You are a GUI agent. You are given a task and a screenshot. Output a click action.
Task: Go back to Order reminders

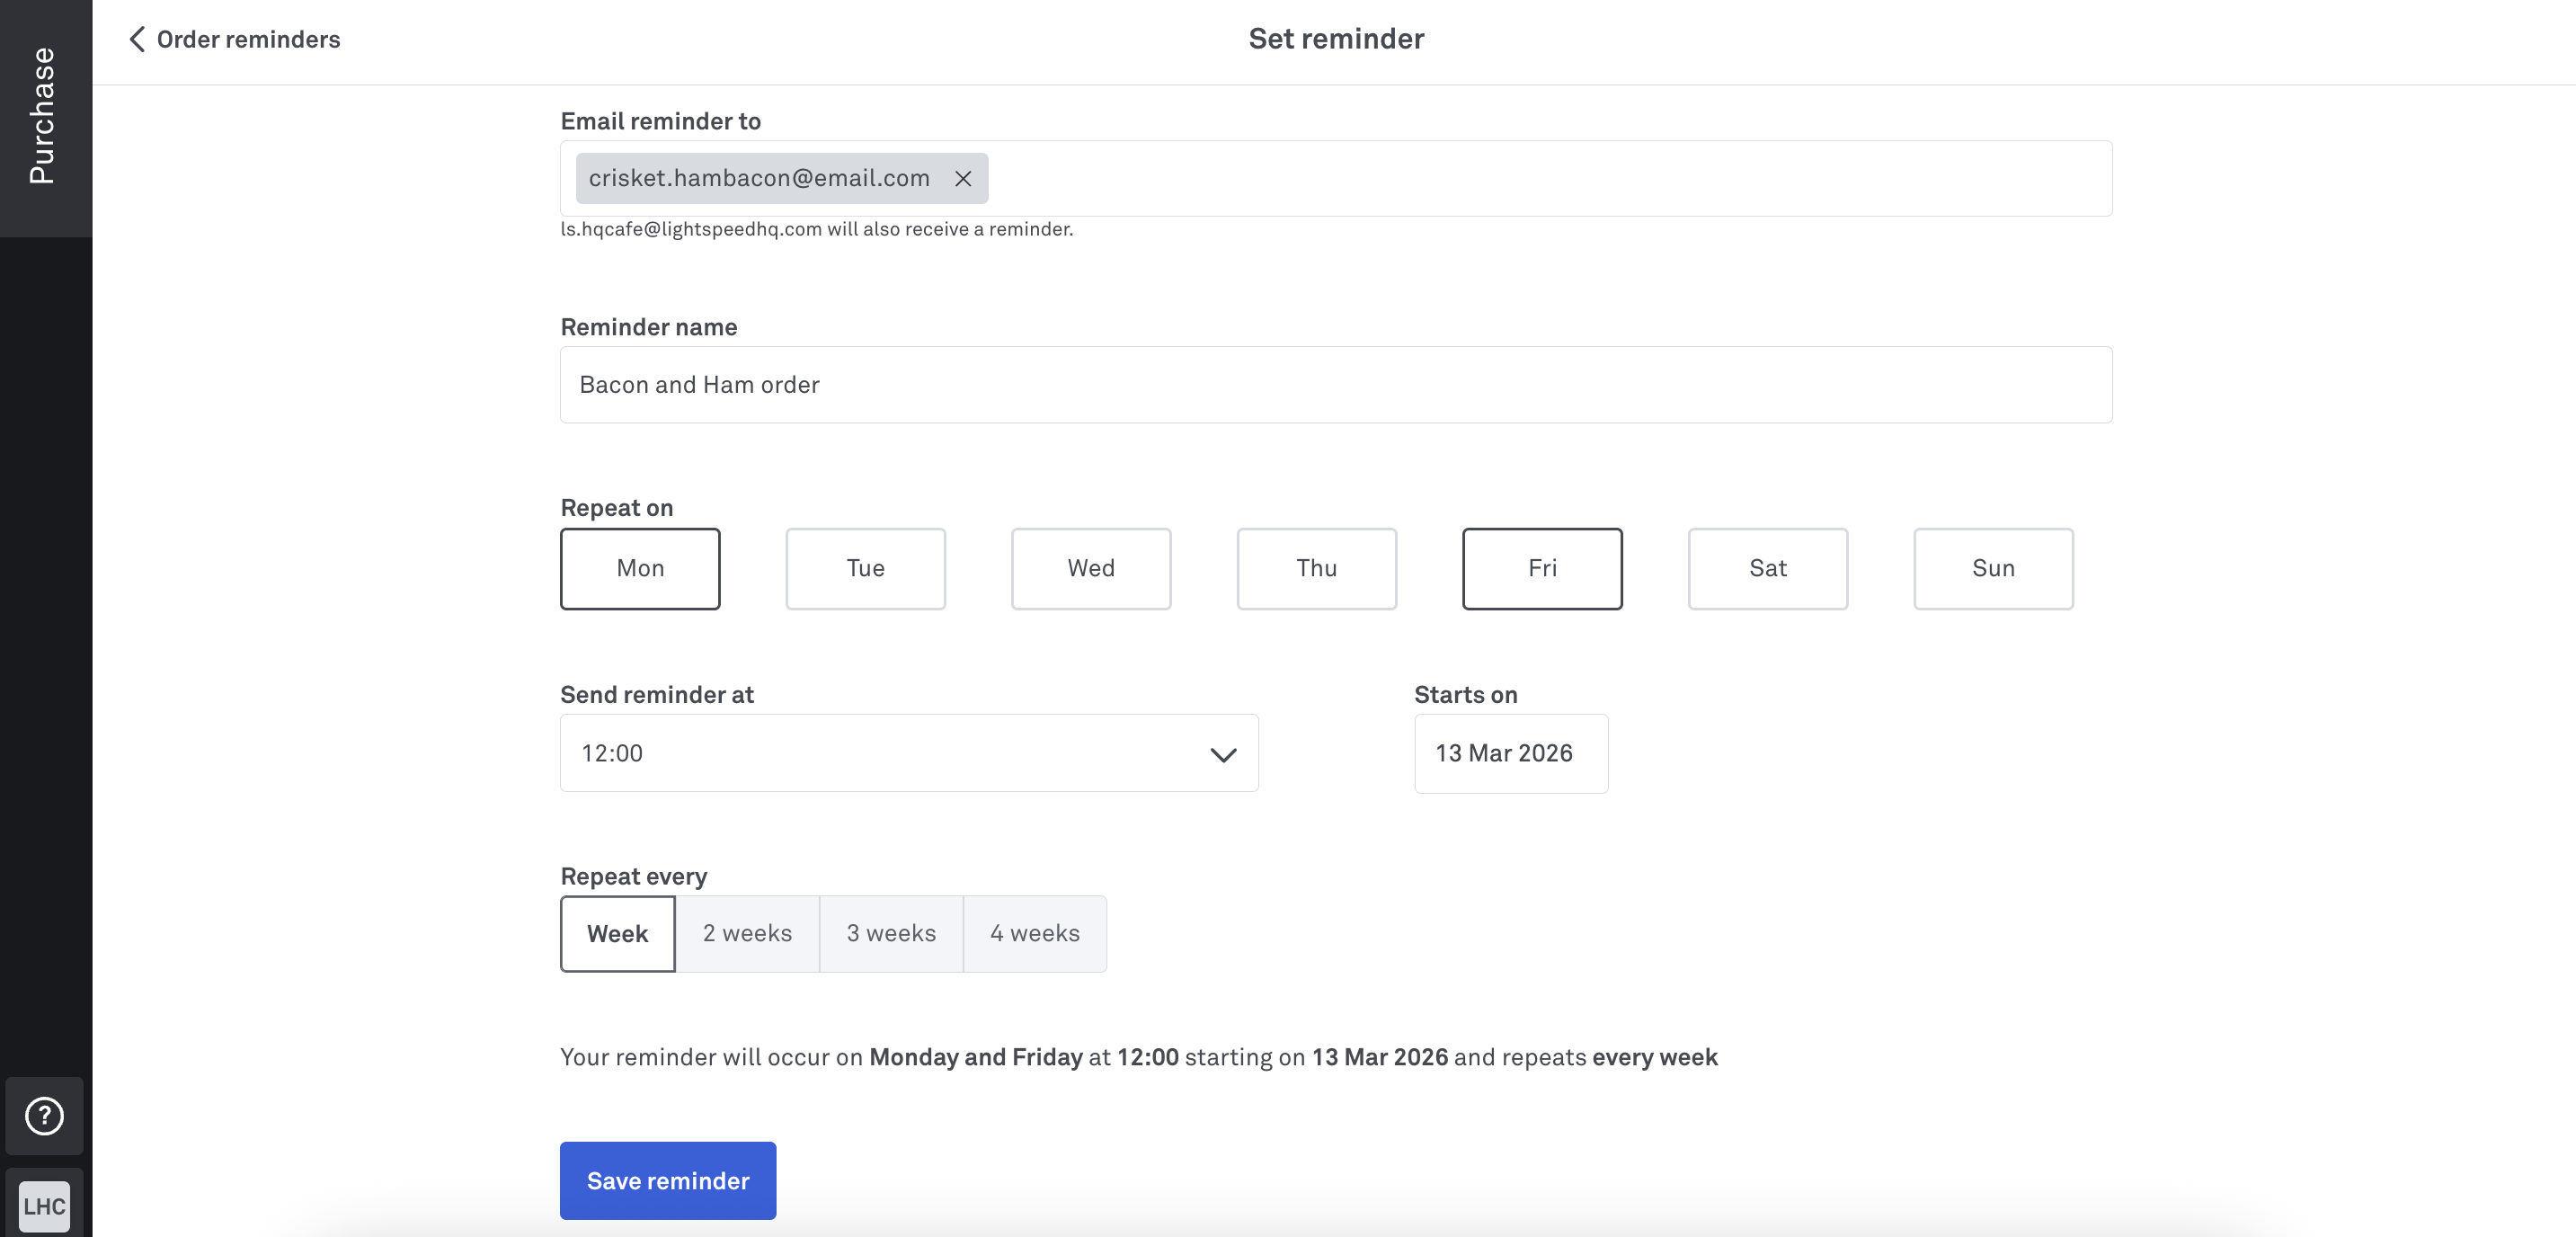point(235,39)
